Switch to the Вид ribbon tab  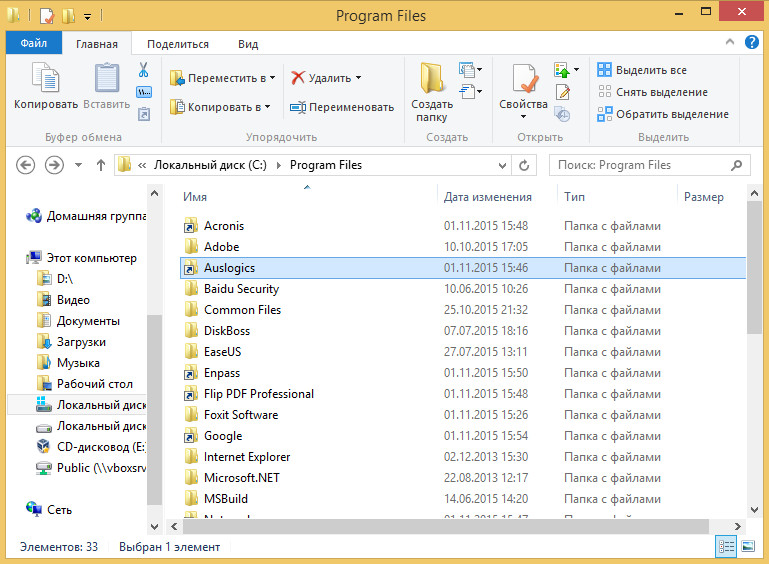pos(248,44)
